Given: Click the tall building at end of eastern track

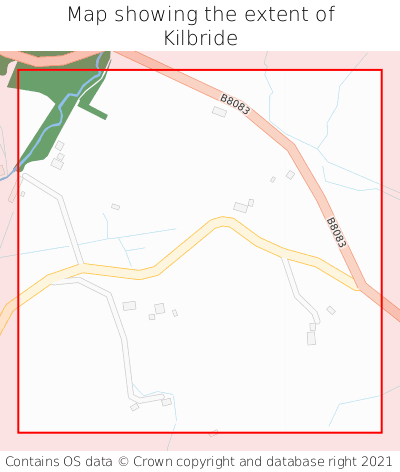Looking at the screenshot, I should [x=311, y=338].
